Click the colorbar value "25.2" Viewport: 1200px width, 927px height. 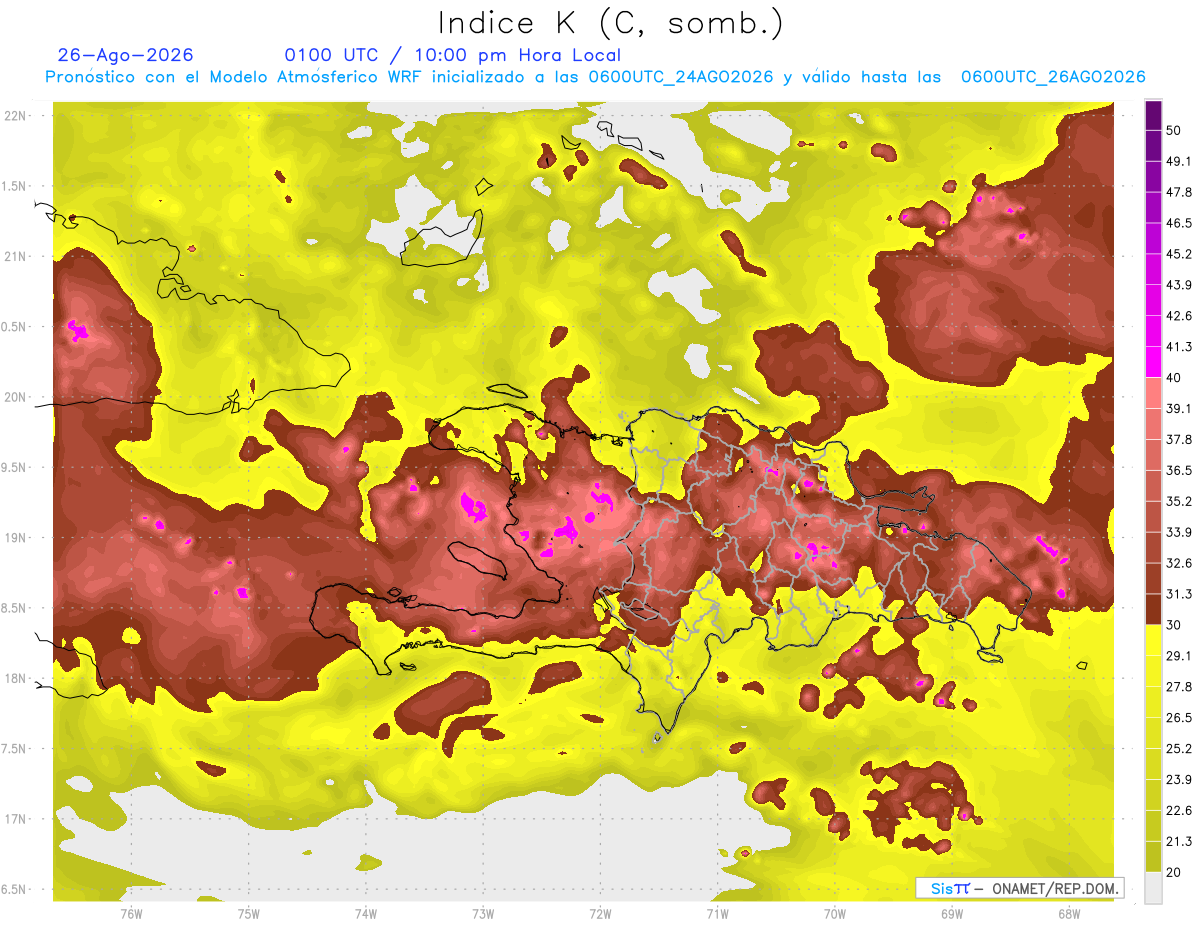point(1180,748)
